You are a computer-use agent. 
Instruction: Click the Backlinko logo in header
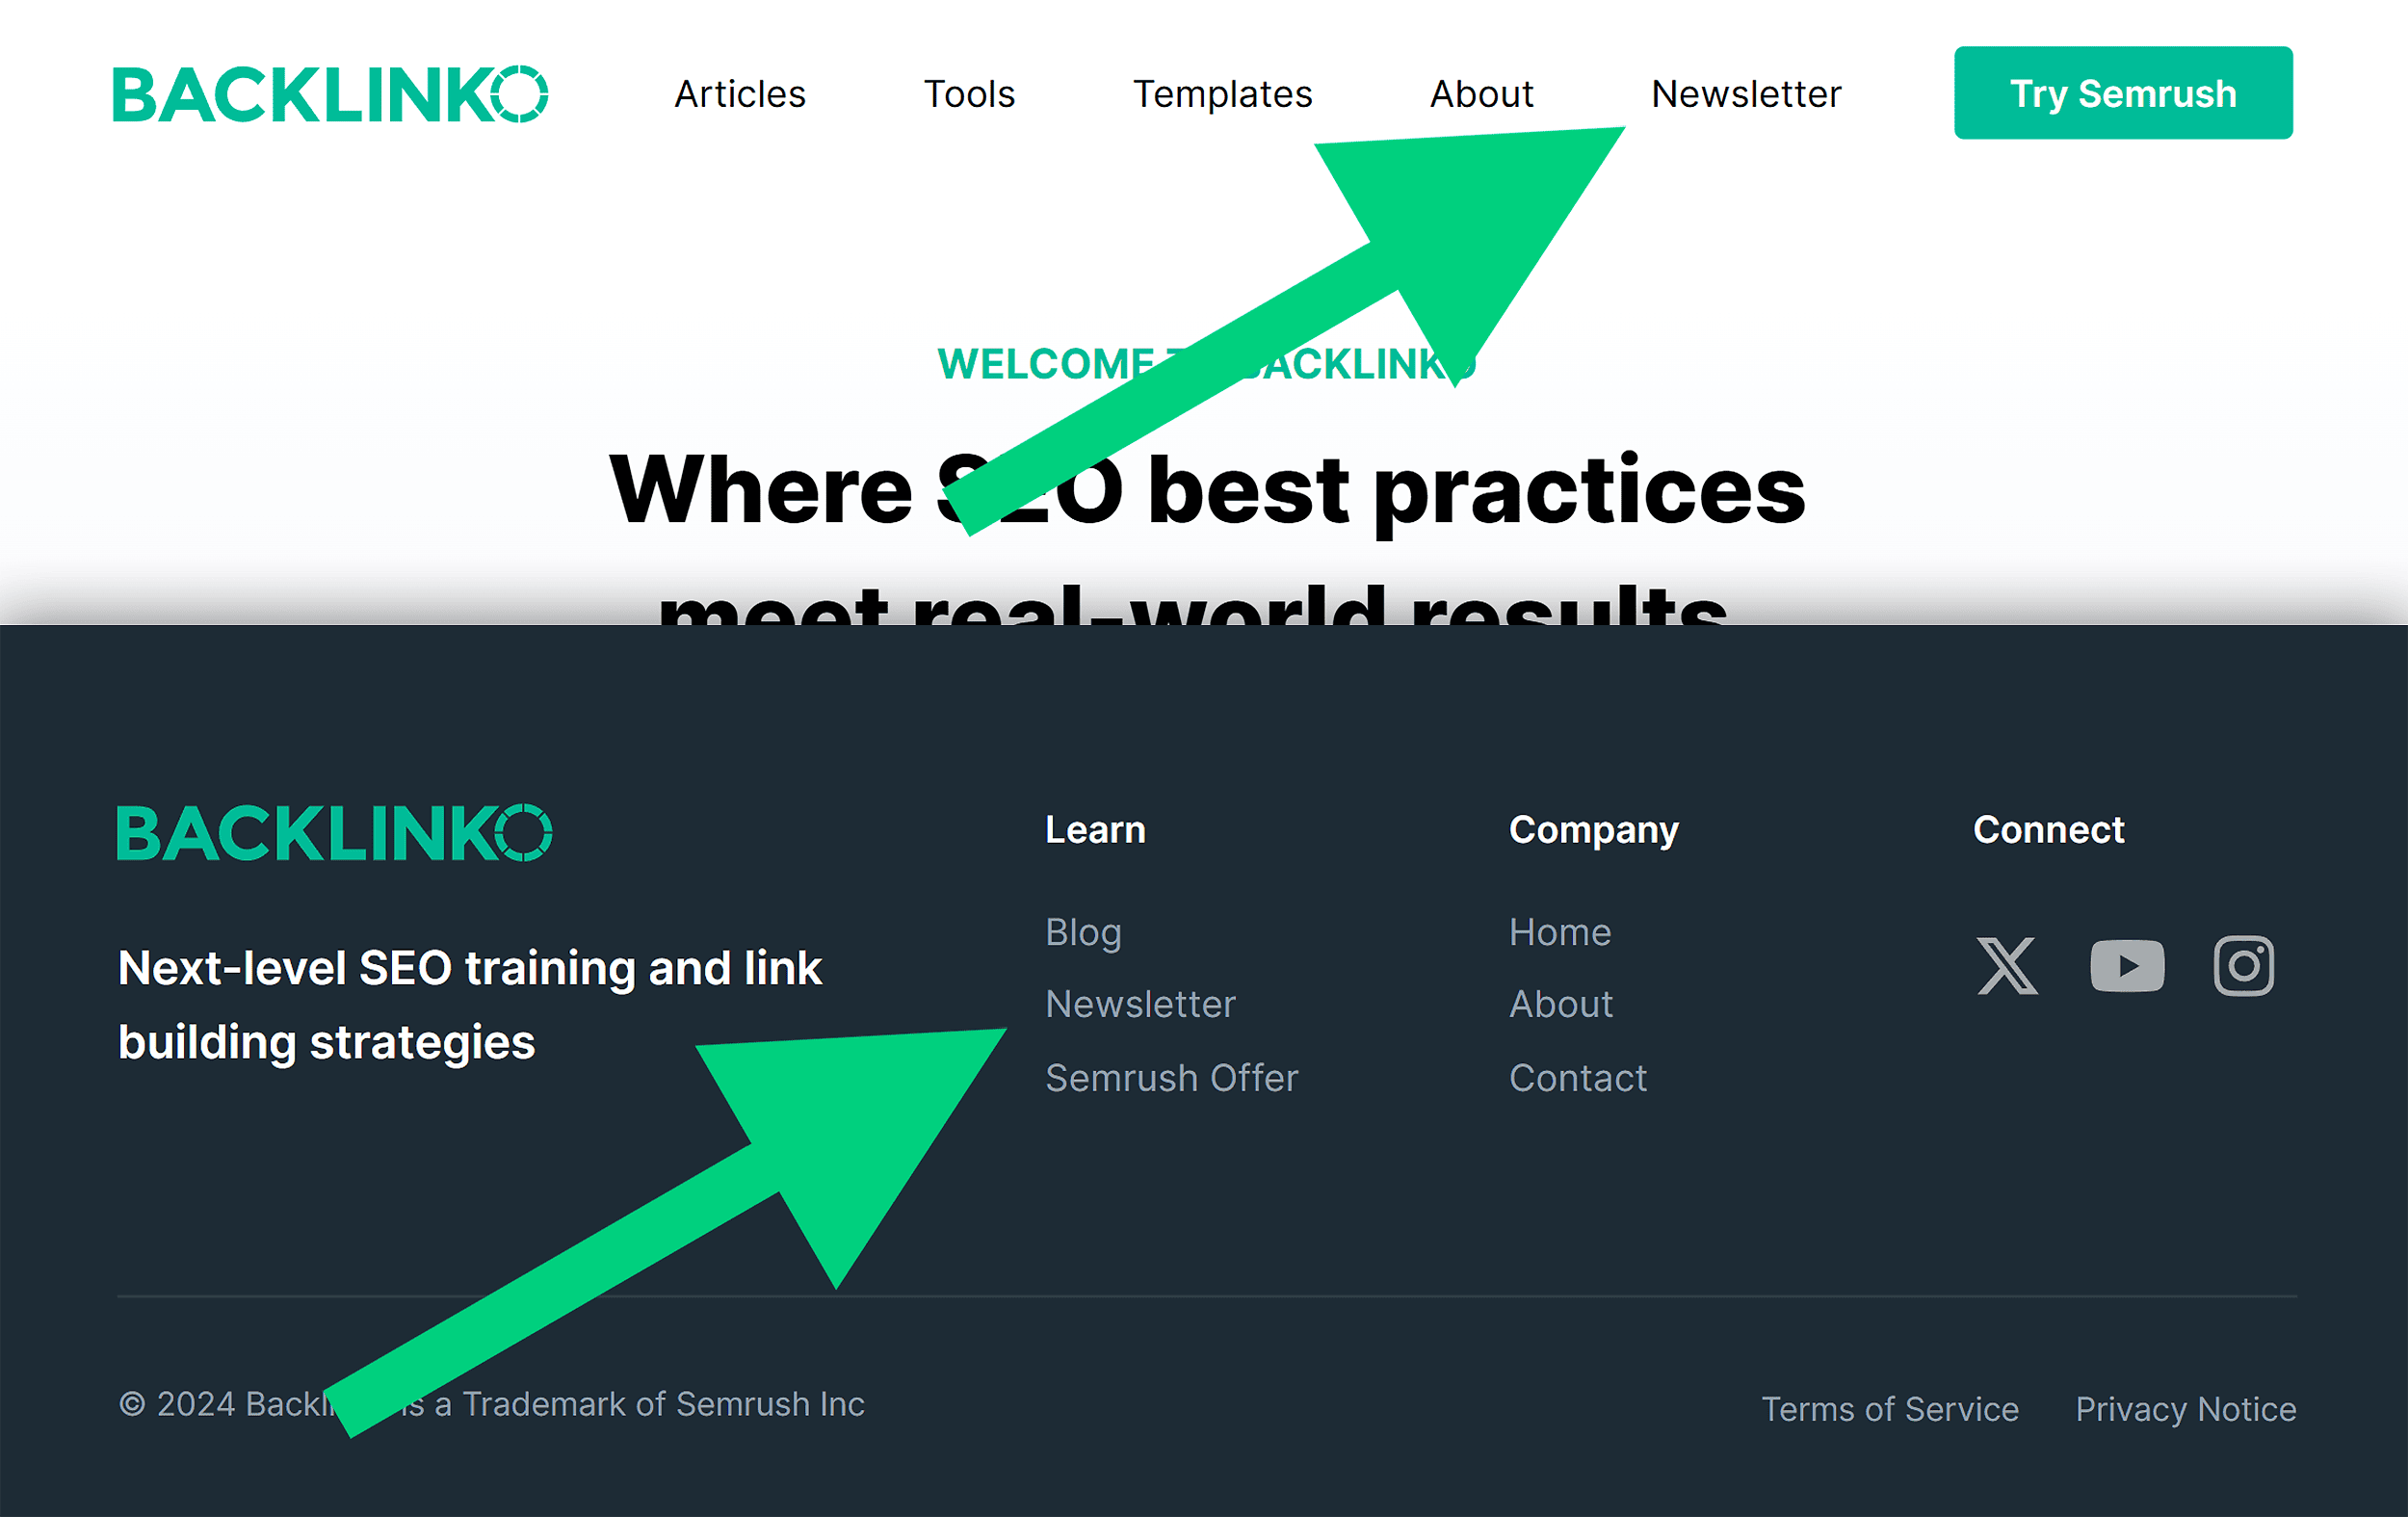[330, 94]
